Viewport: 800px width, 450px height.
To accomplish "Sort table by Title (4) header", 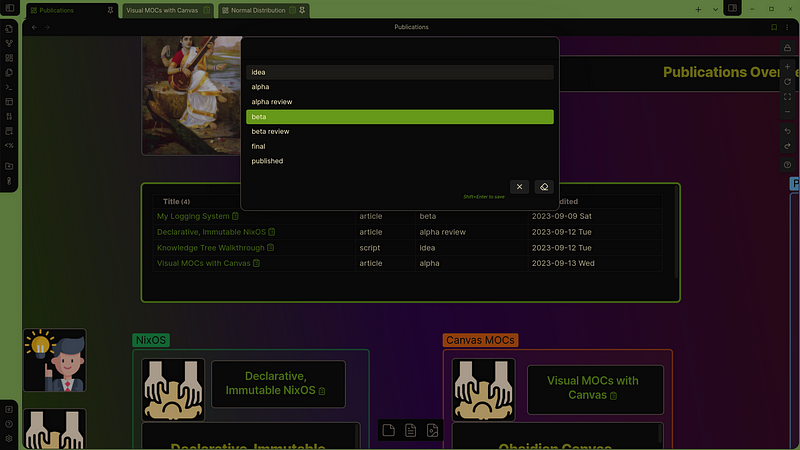I will tap(177, 202).
